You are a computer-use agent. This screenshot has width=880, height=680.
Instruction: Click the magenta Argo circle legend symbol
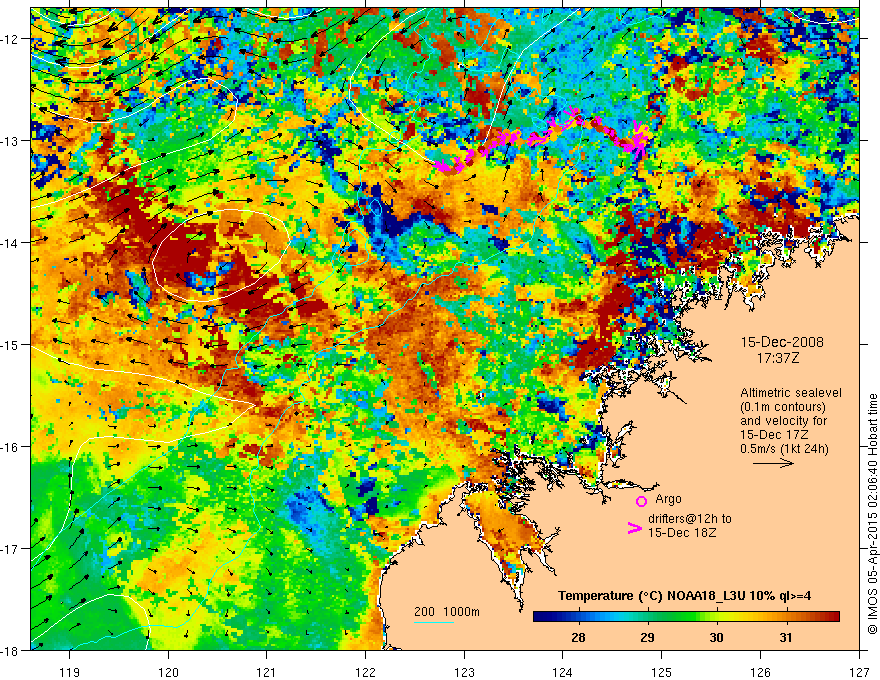pyautogui.click(x=641, y=501)
